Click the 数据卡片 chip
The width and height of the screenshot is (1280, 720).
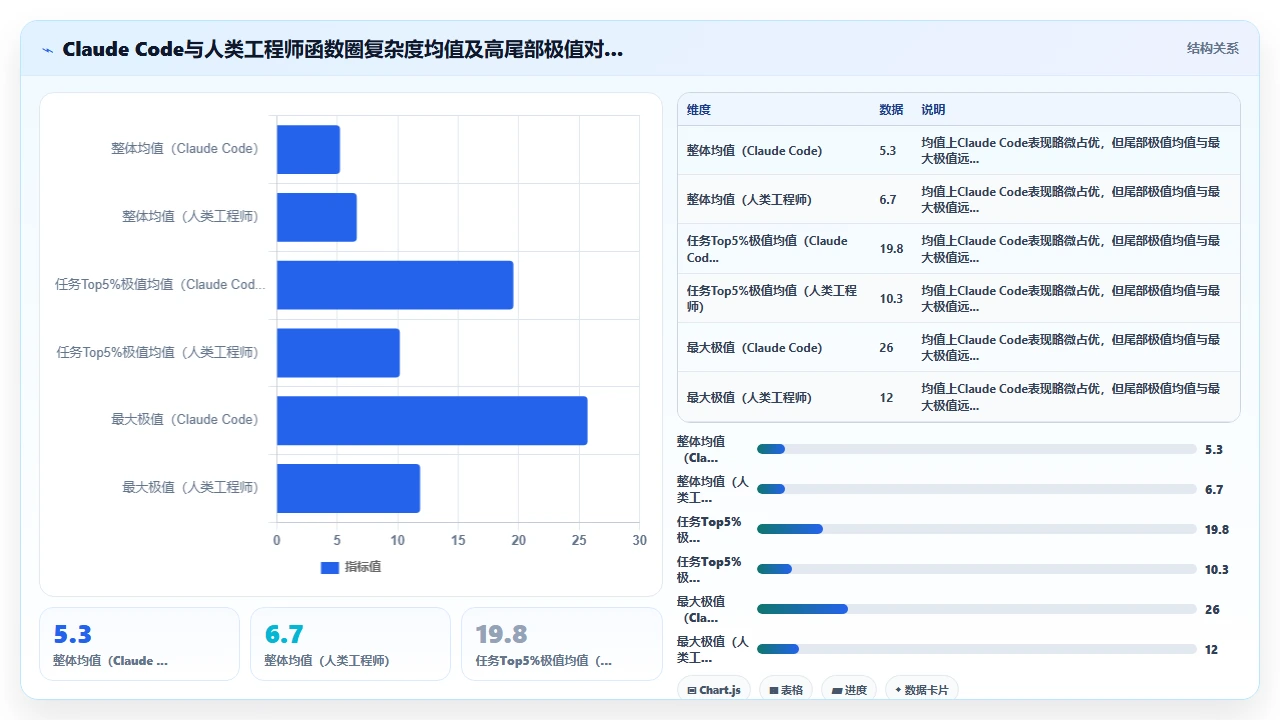(922, 689)
